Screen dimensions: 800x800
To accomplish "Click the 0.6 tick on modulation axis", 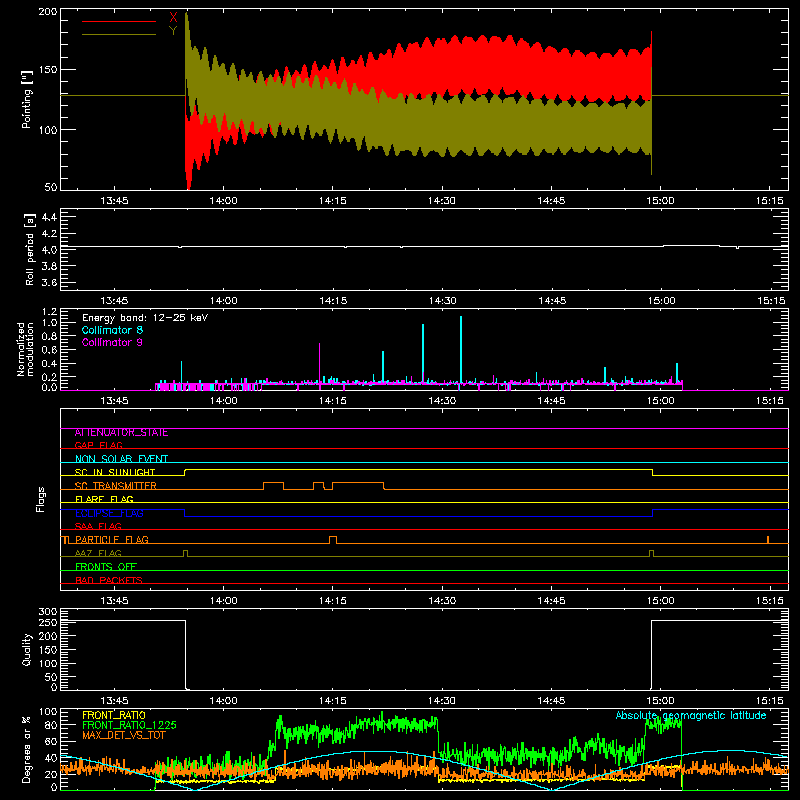I will coord(49,349).
